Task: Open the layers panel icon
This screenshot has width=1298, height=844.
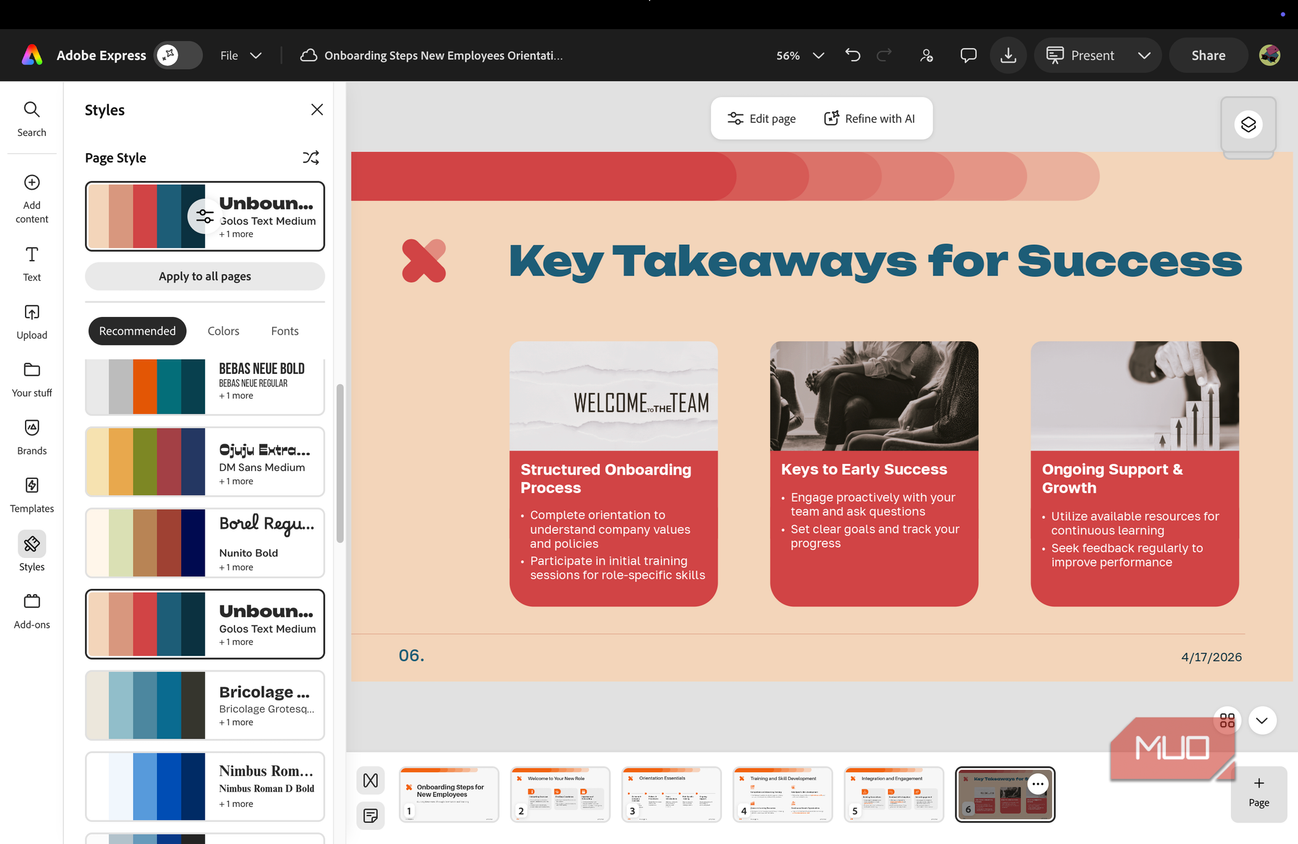Action: 1248,125
